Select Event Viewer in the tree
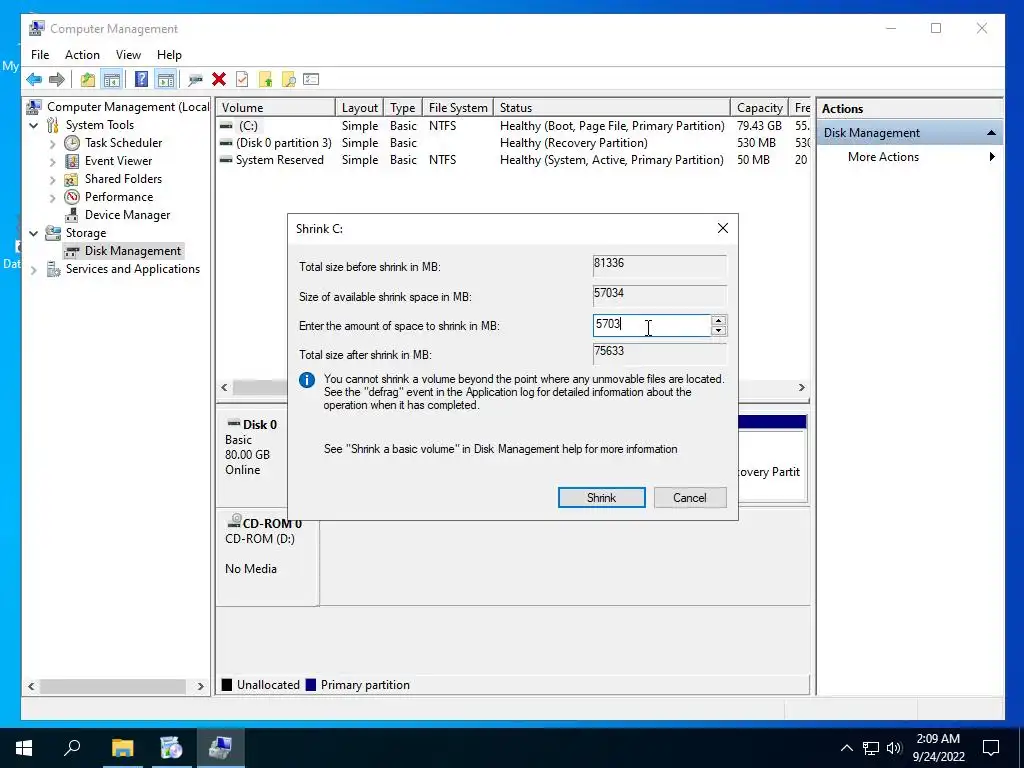 pos(118,161)
